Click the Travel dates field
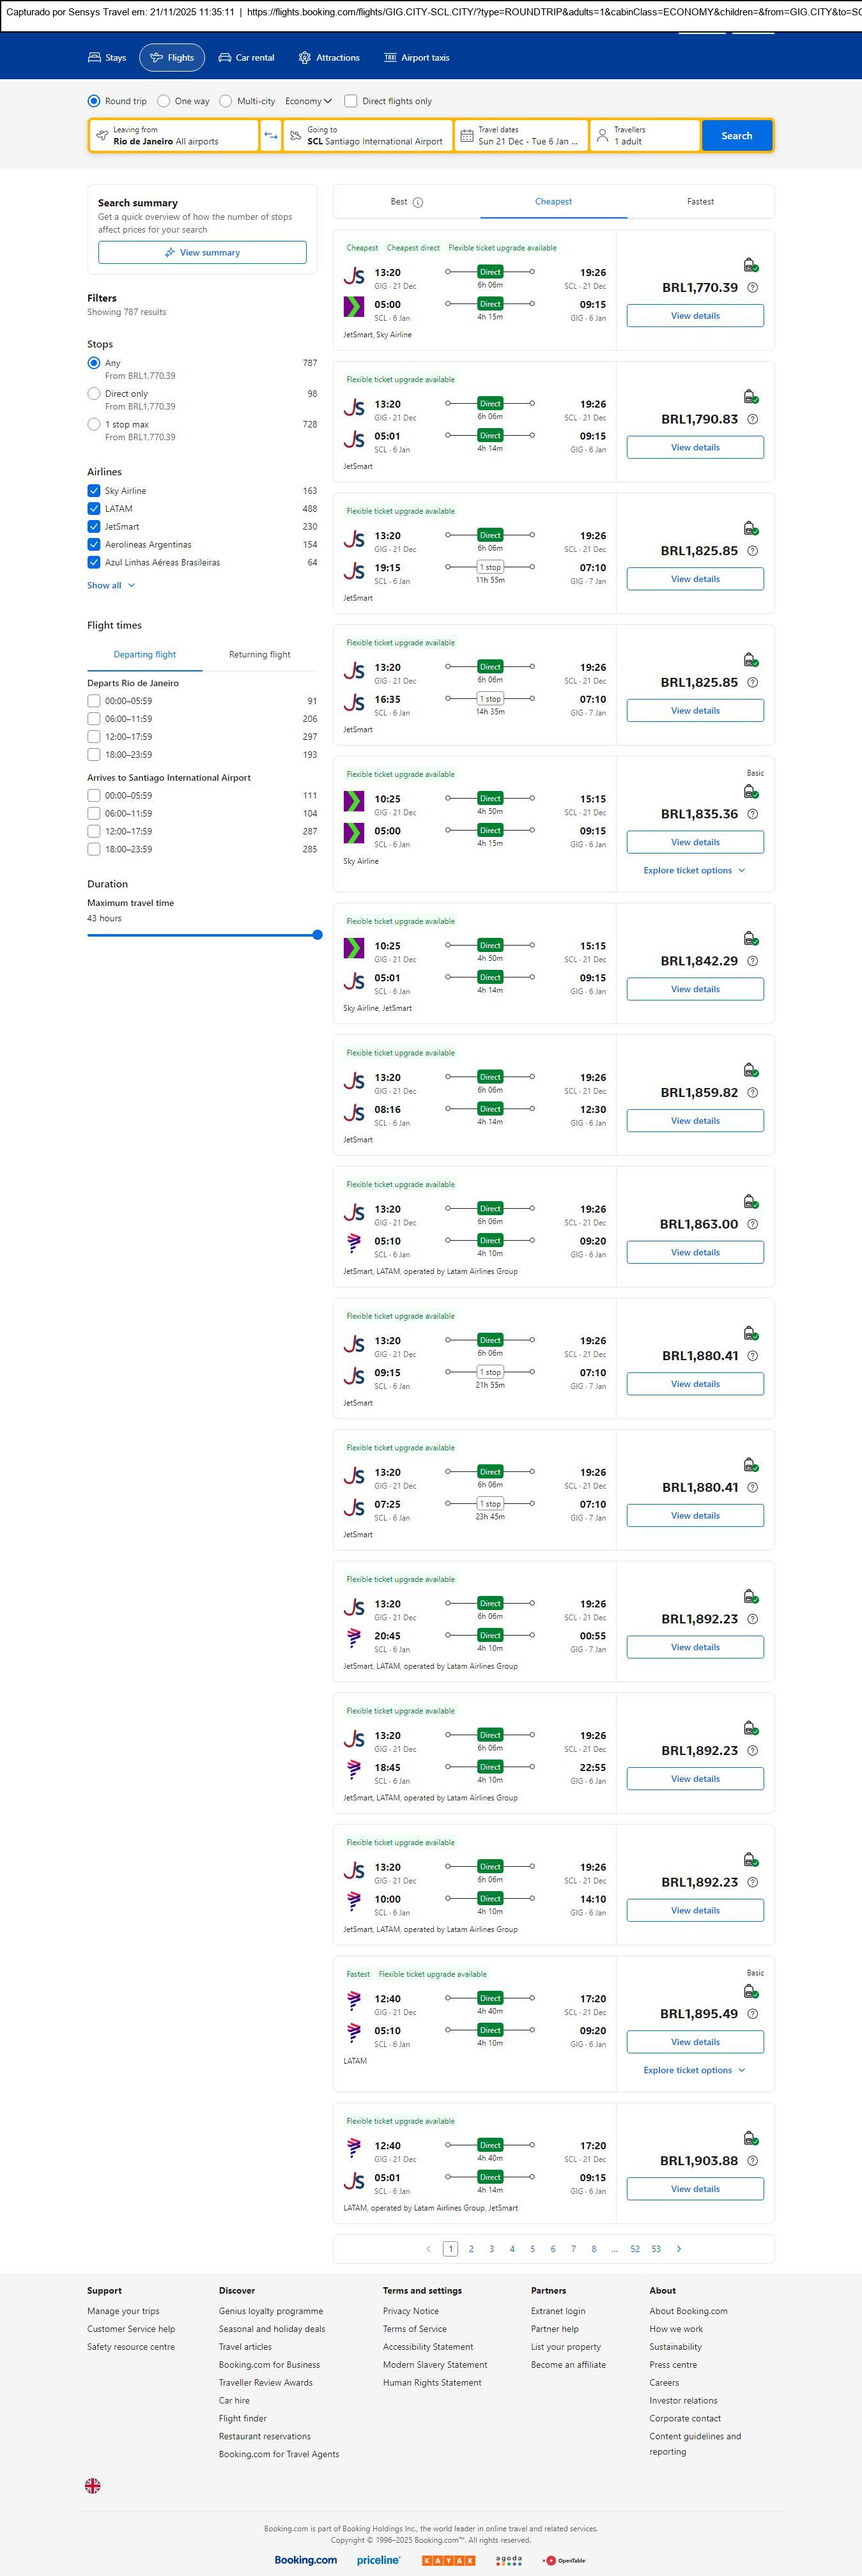The width and height of the screenshot is (862, 2576). (x=520, y=136)
